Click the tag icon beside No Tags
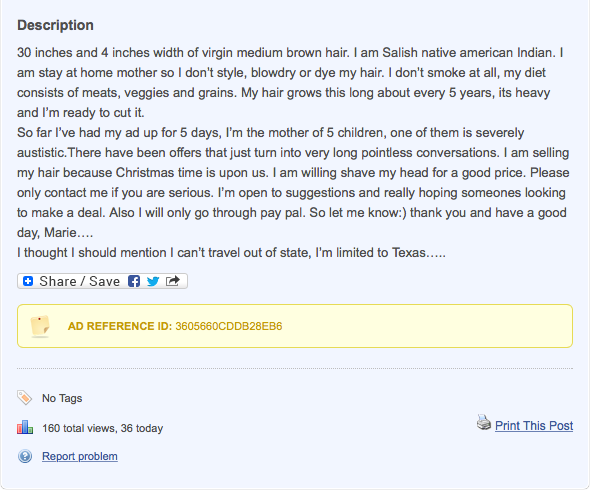This screenshot has height=501, width=590. [25, 397]
